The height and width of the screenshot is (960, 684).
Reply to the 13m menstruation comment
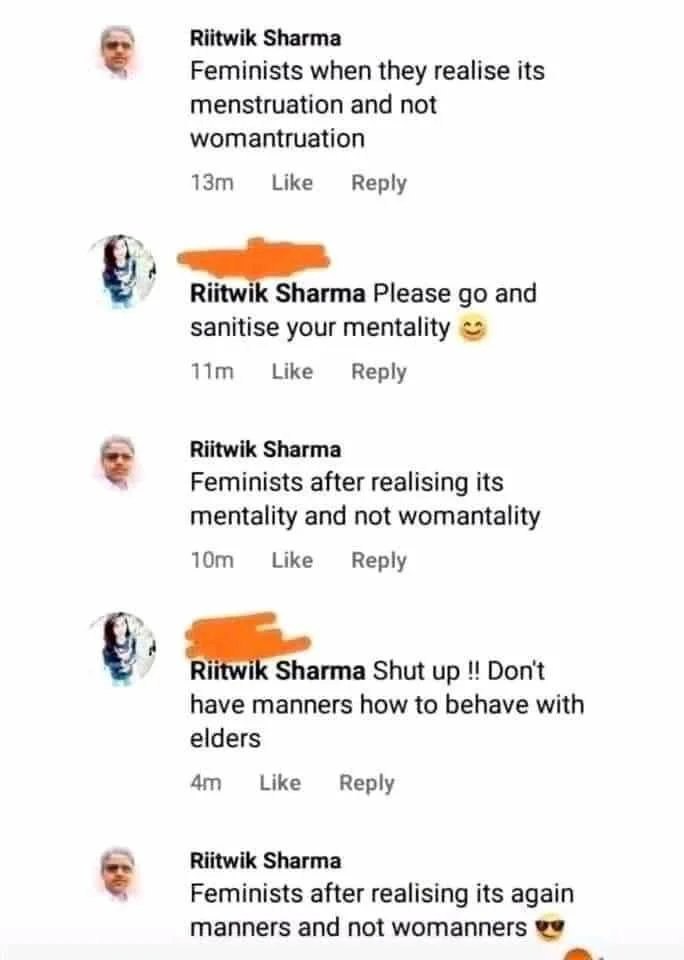coord(378,183)
